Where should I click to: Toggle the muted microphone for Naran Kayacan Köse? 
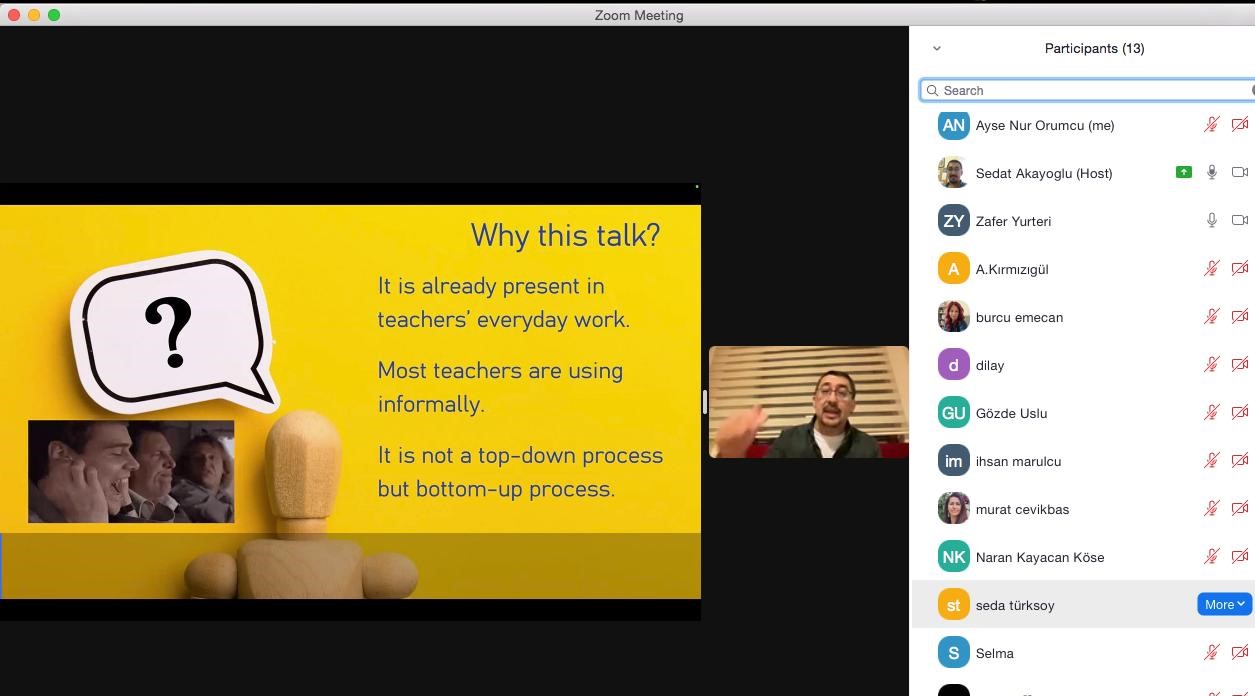[1211, 556]
